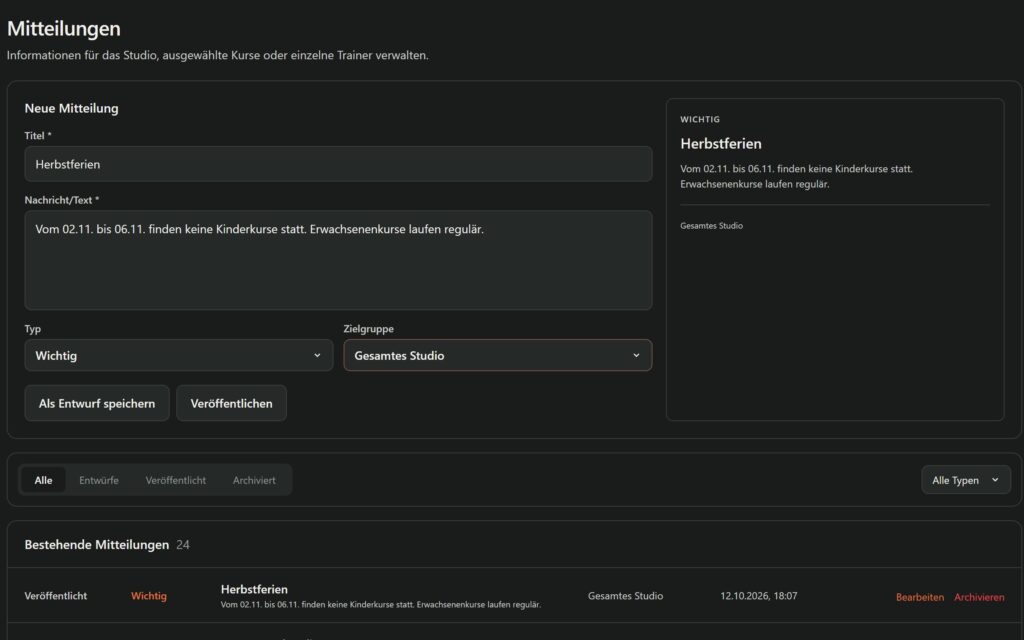Open the Zielgruppe dropdown set to Gesamtes Studio

click(498, 355)
